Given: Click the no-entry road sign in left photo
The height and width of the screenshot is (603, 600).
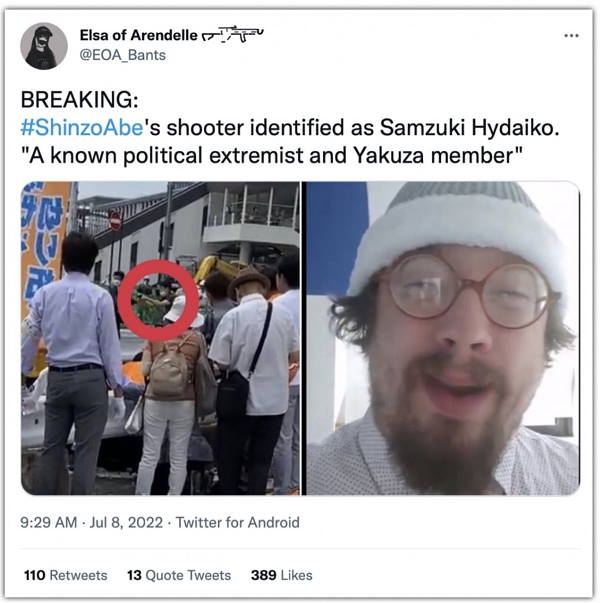Looking at the screenshot, I should pyautogui.click(x=115, y=221).
